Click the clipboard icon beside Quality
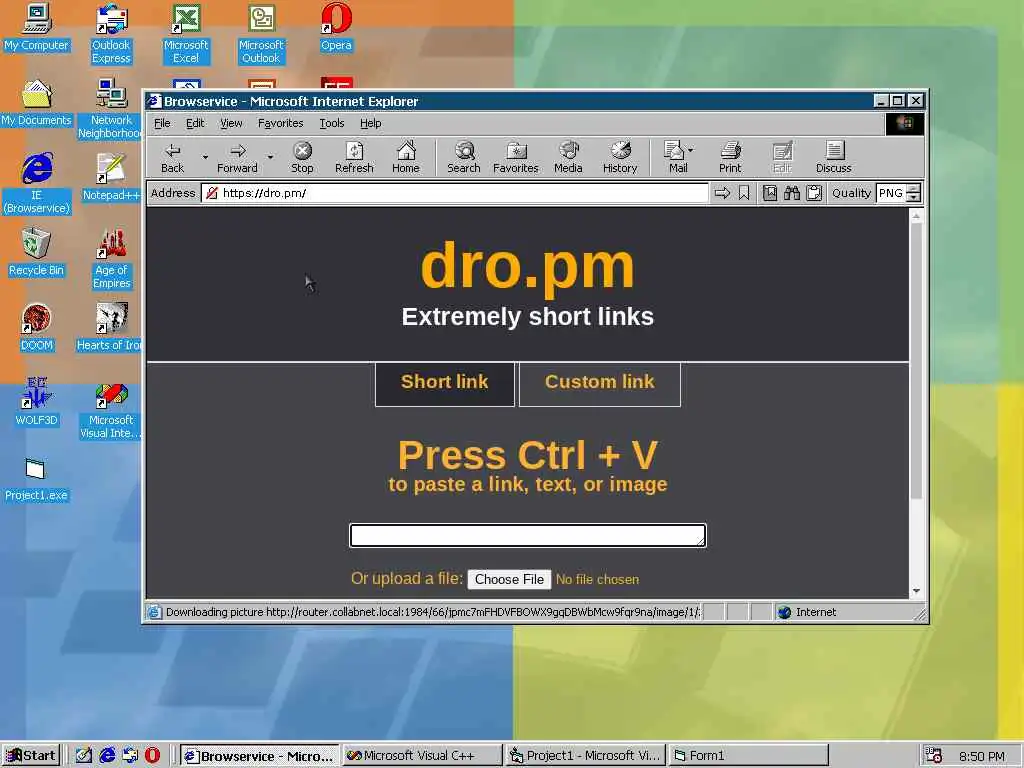This screenshot has width=1024, height=768. pyautogui.click(x=814, y=193)
